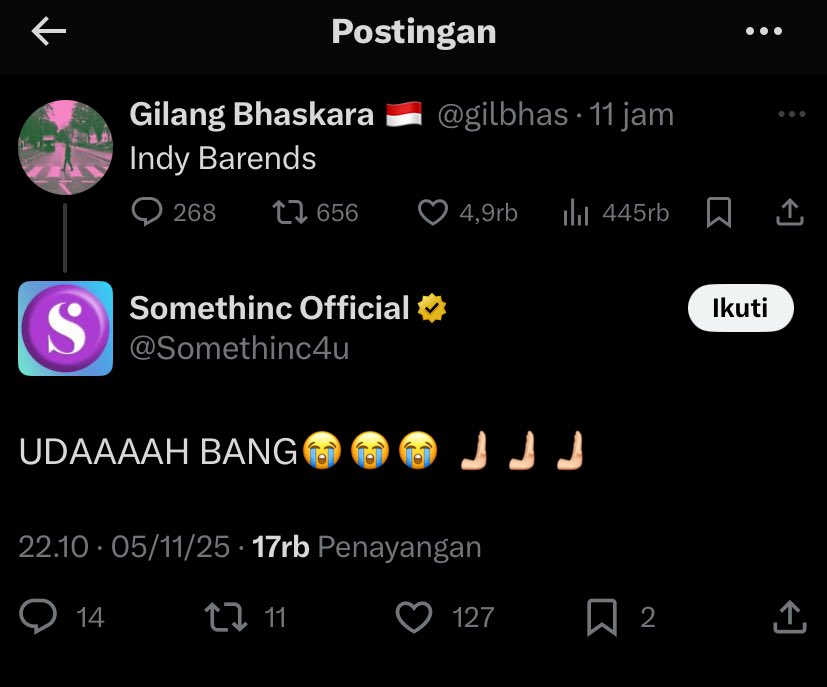Open the three-dot menu in the header
This screenshot has width=827, height=687.
[x=764, y=32]
